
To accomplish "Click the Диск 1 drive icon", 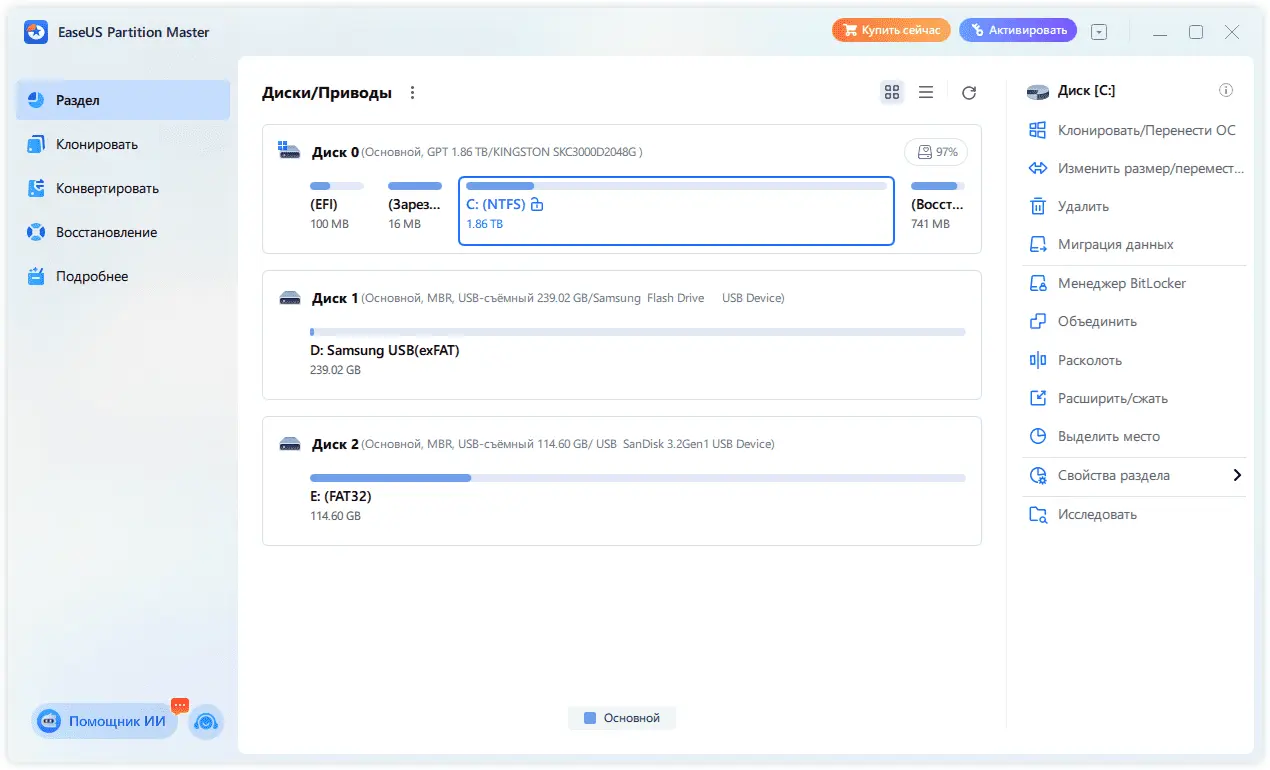I will [290, 298].
